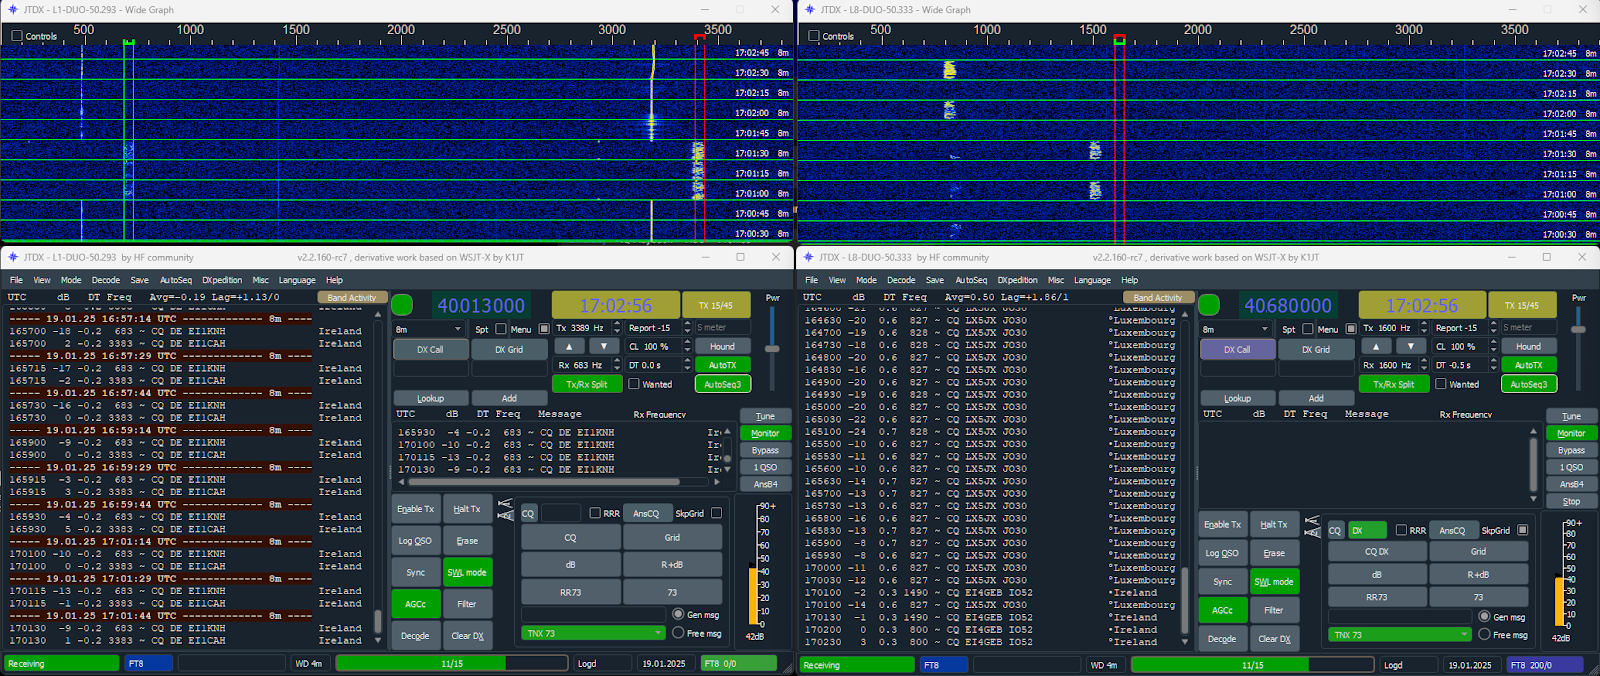Click JTDX app icon in L8-DUO main window title
This screenshot has height=676, width=1600.
(x=809, y=257)
